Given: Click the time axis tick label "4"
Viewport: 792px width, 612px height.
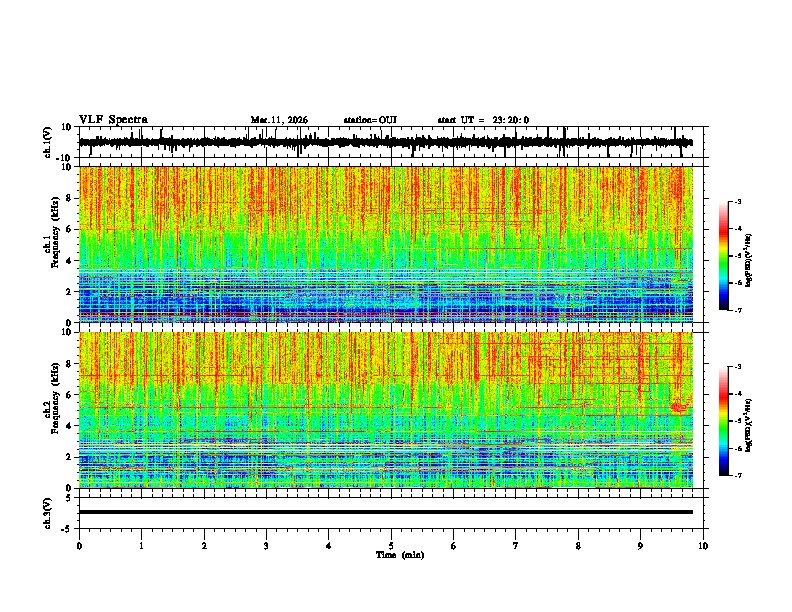Looking at the screenshot, I should coord(329,546).
